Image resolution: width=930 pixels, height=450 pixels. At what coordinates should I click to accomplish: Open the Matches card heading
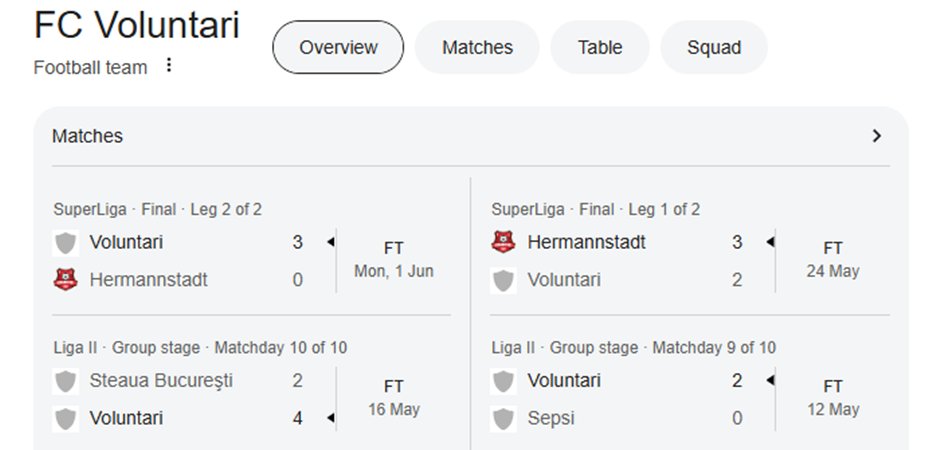[x=87, y=136]
